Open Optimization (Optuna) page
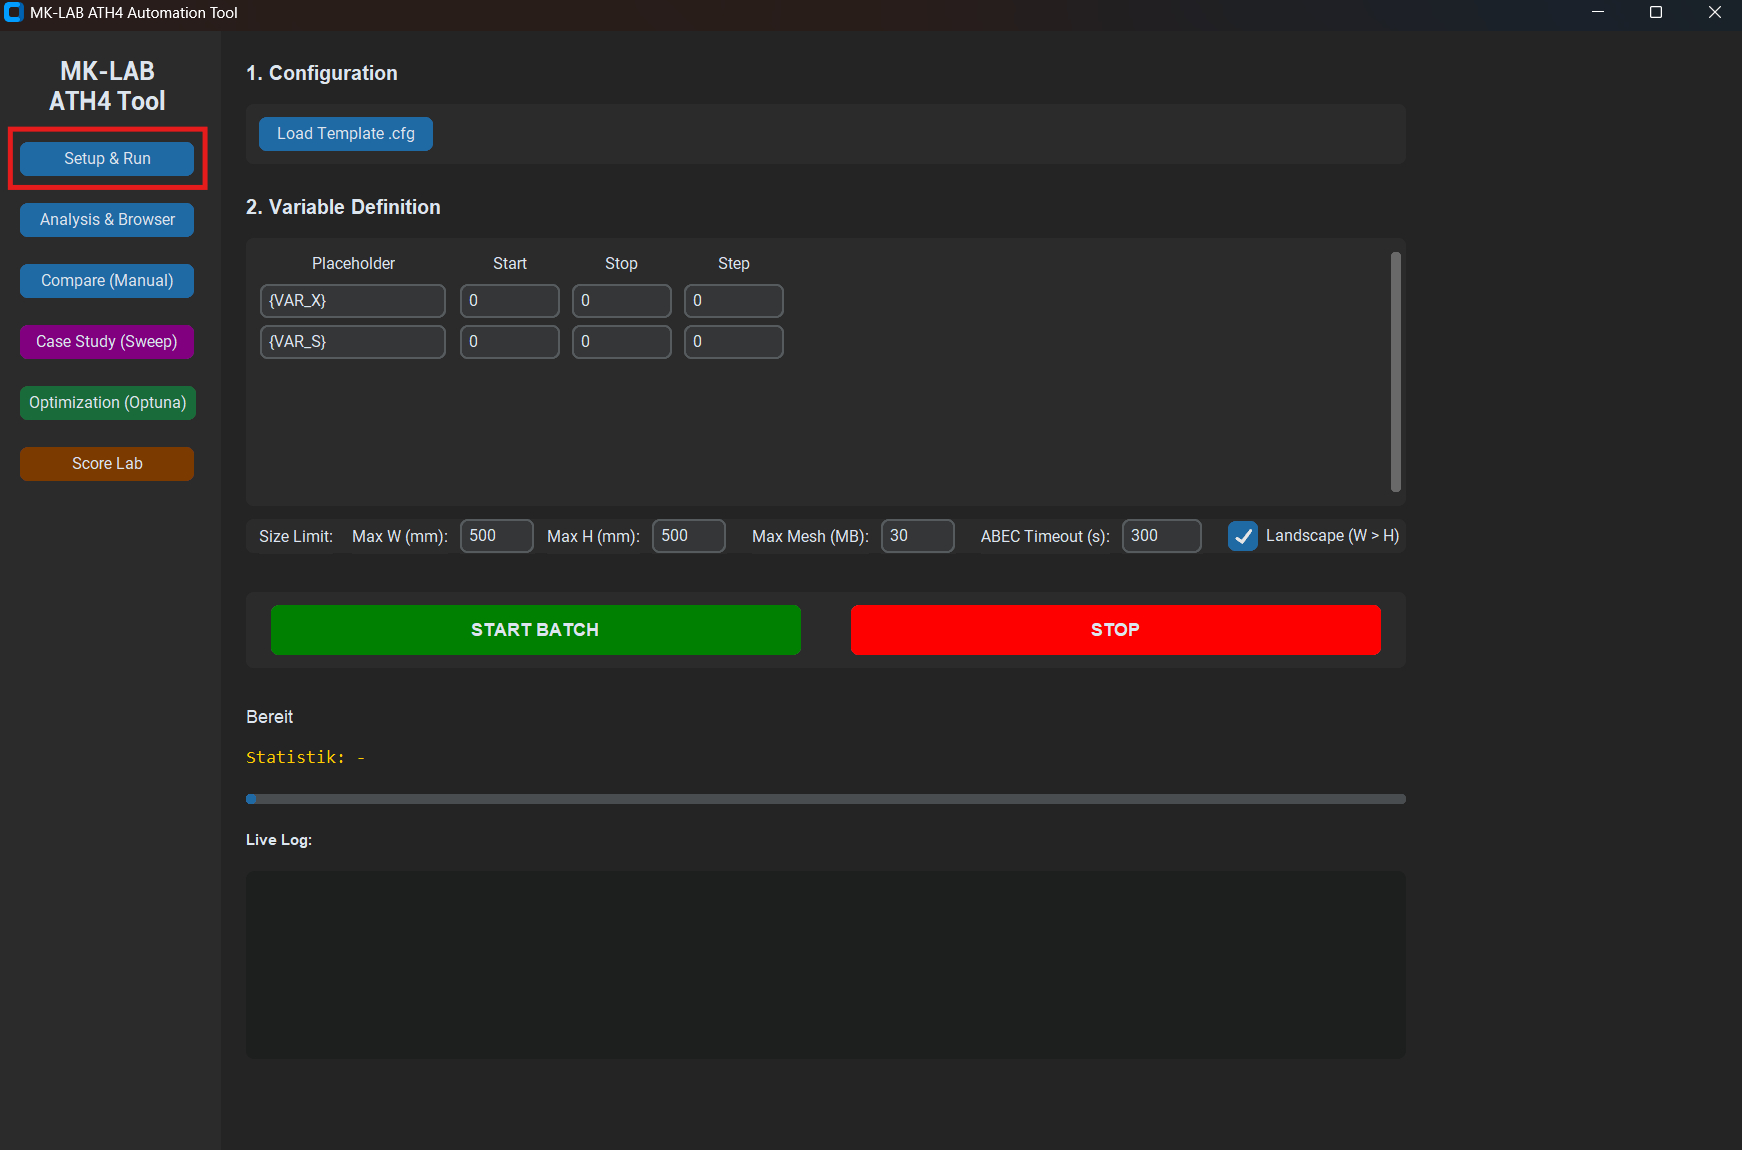Image resolution: width=1742 pixels, height=1150 pixels. (x=107, y=403)
